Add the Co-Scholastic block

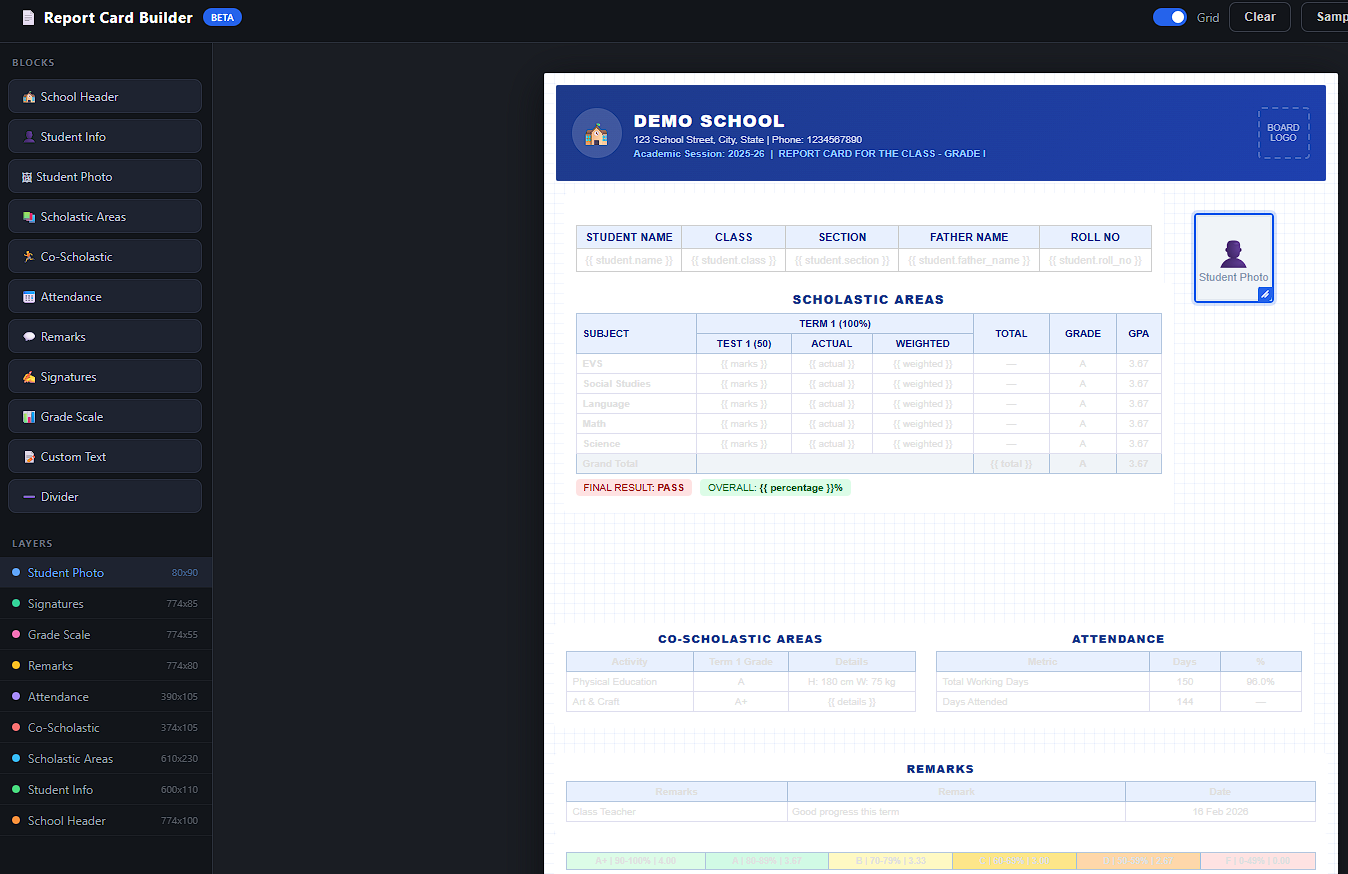point(104,256)
